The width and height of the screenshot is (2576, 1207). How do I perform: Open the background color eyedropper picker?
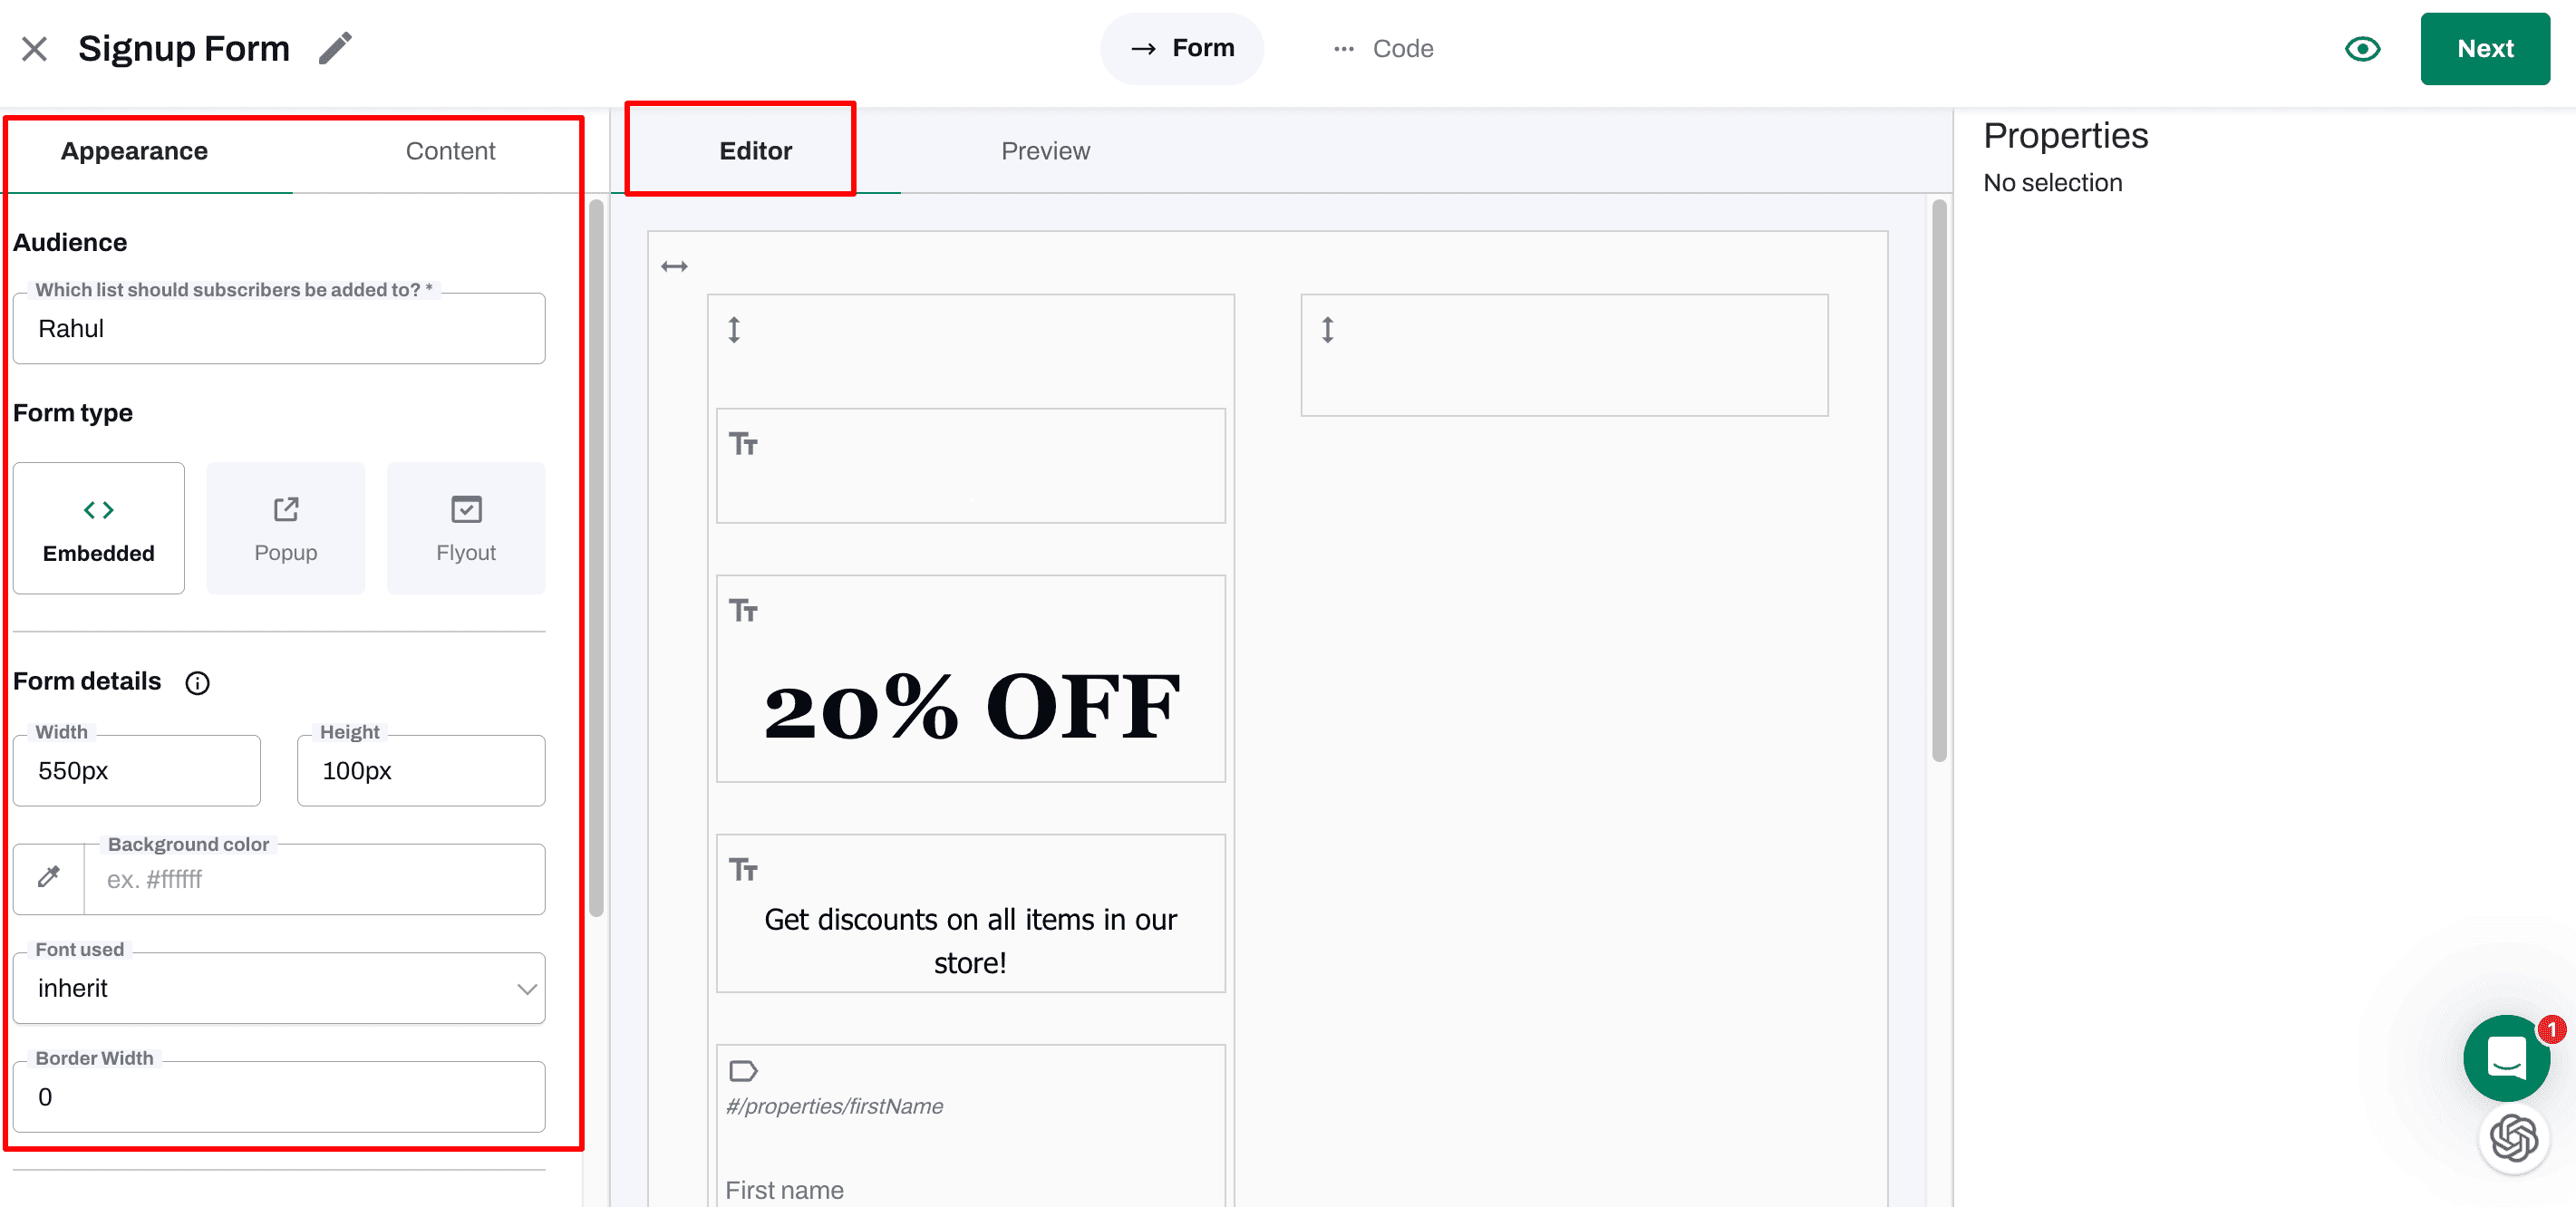point(48,878)
